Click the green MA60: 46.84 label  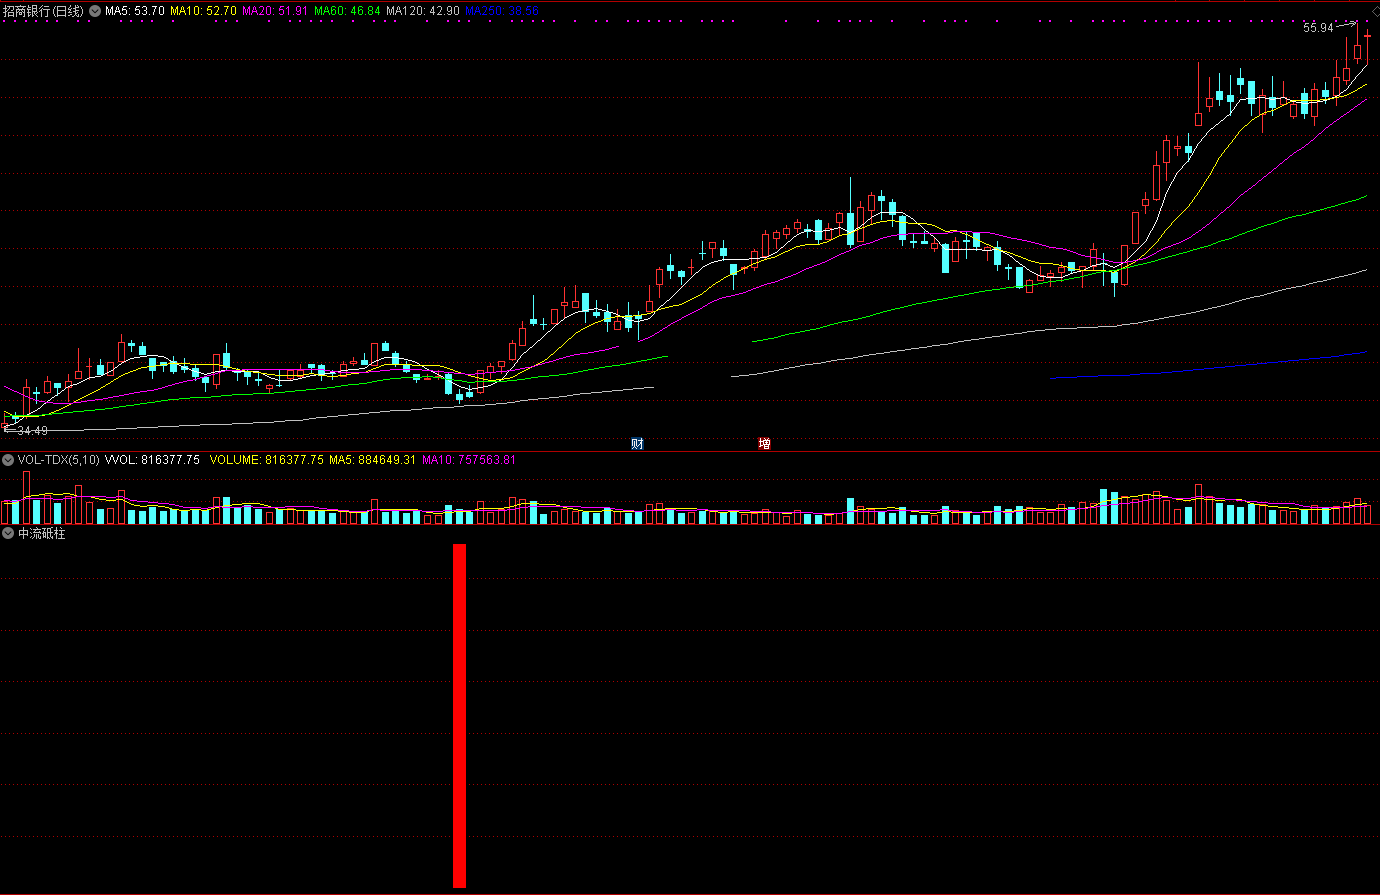[347, 11]
